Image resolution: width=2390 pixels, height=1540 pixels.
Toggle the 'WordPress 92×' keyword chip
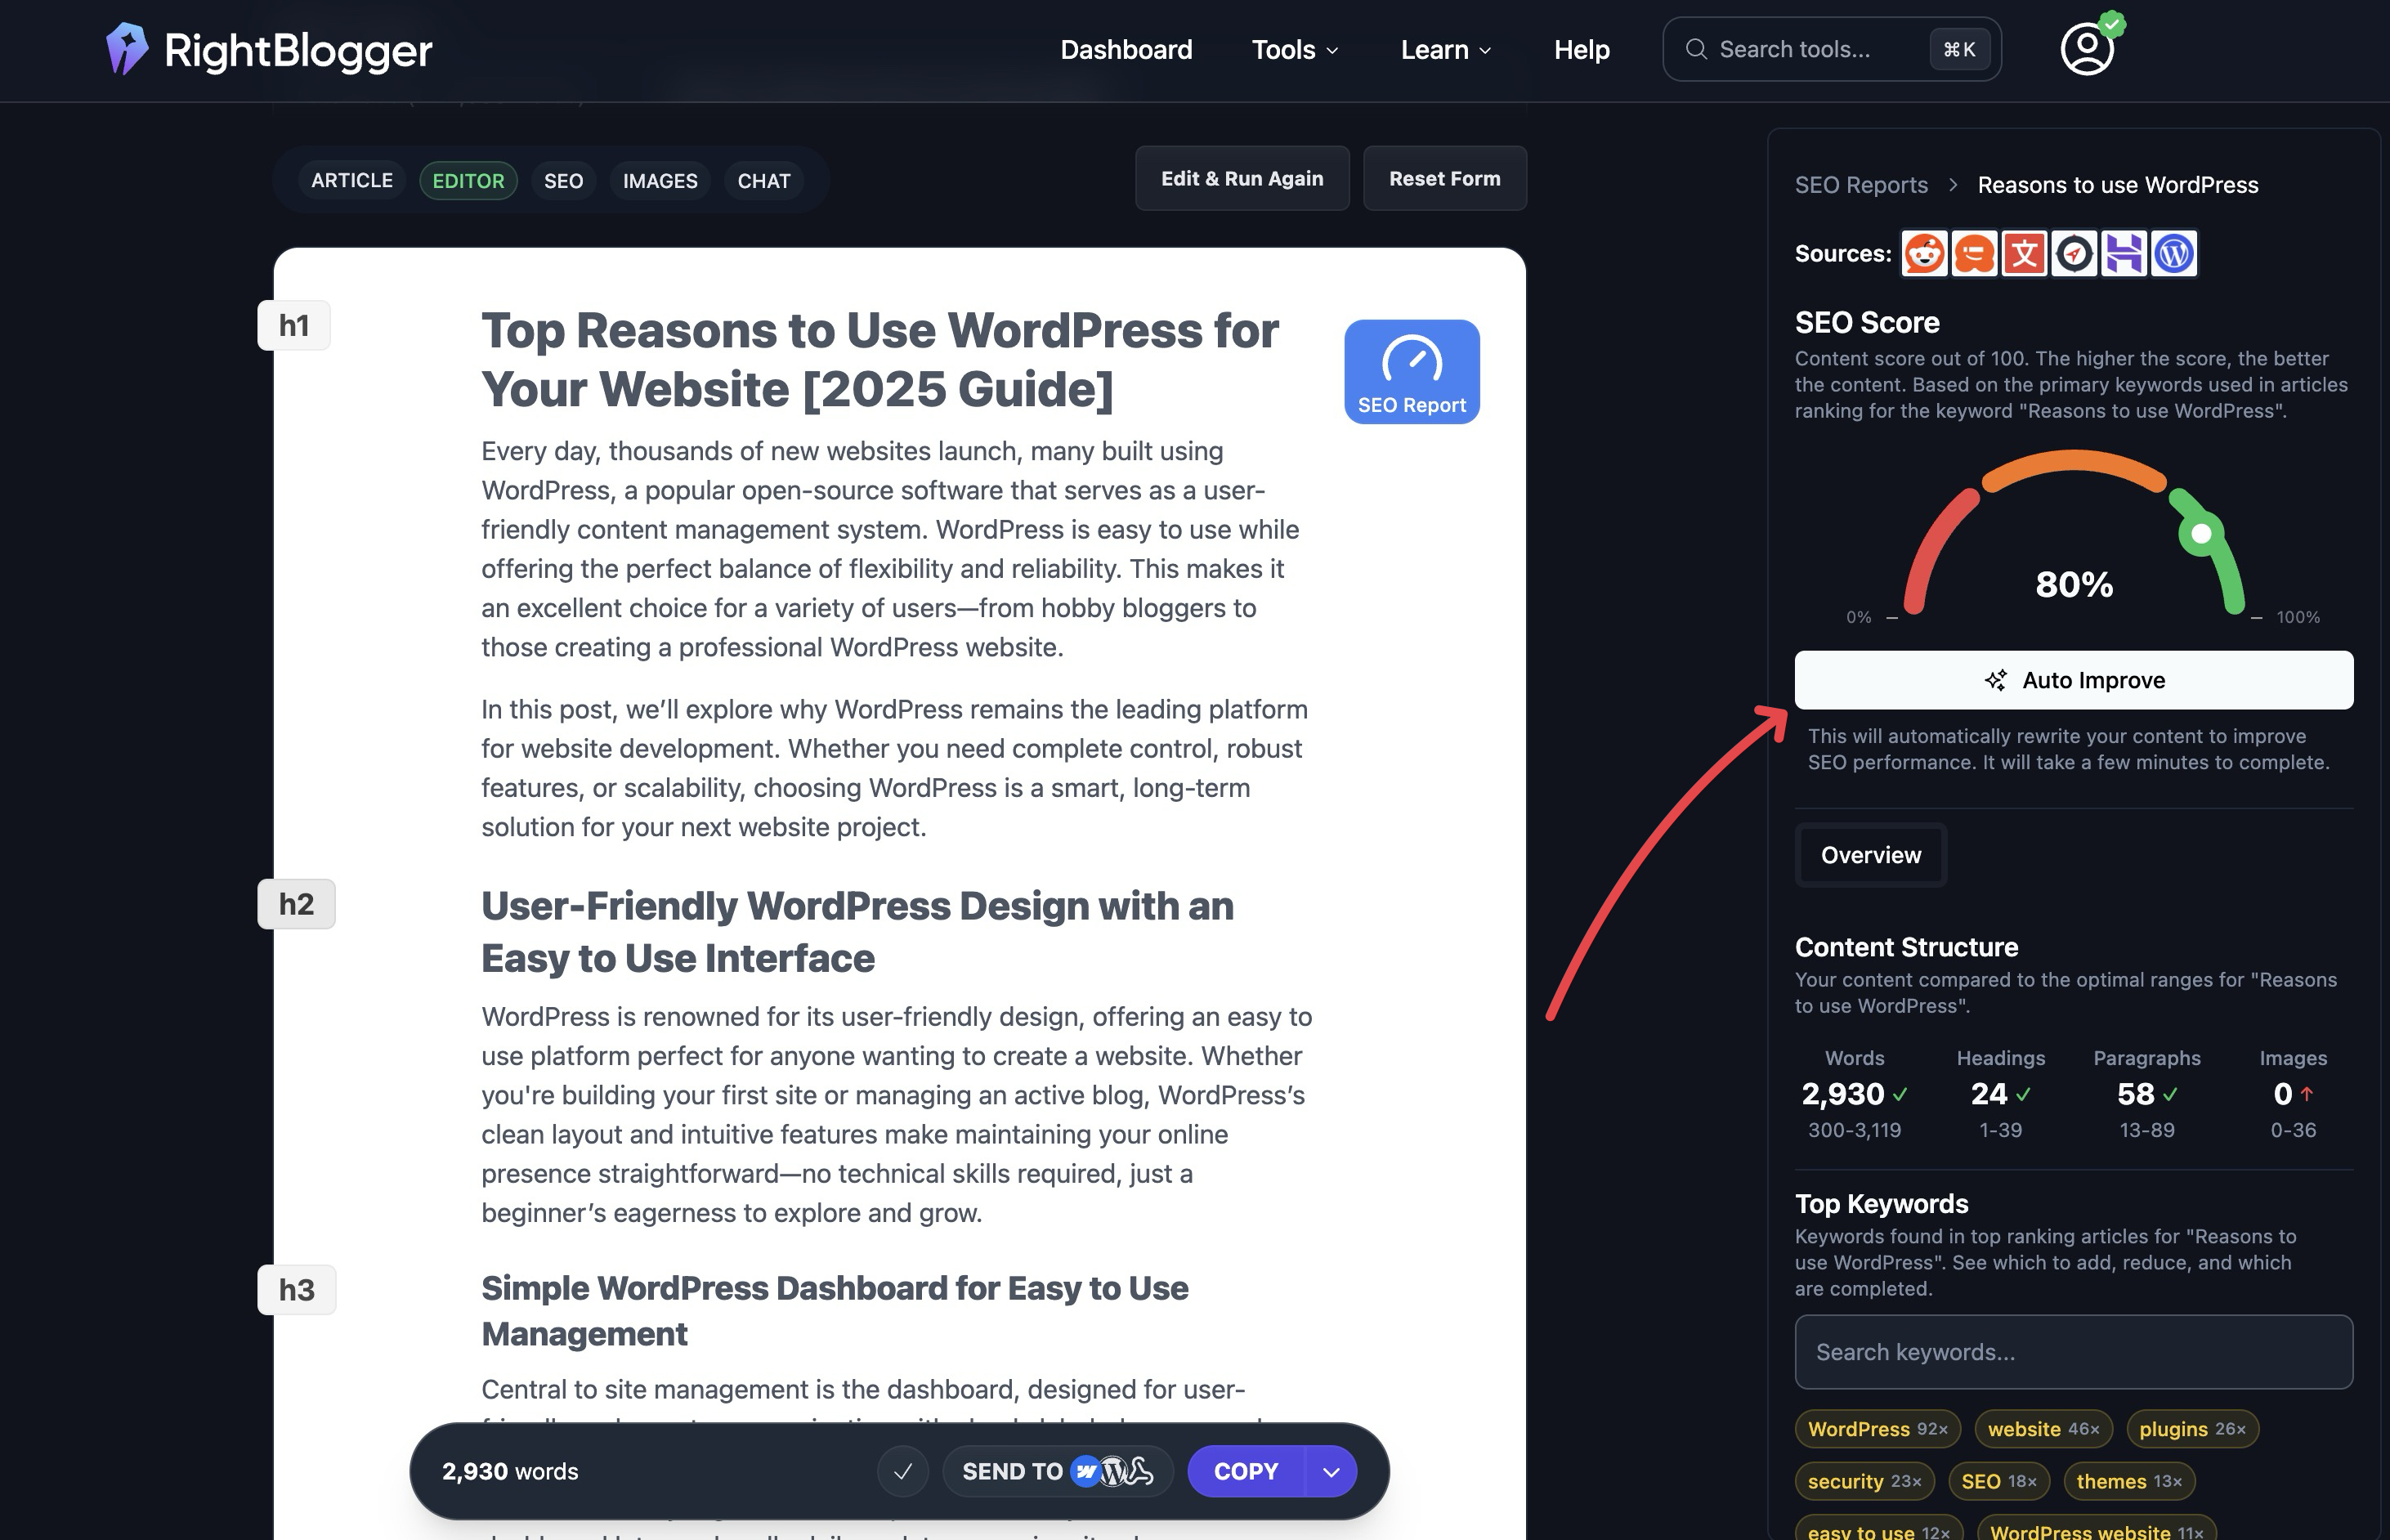coord(1877,1429)
